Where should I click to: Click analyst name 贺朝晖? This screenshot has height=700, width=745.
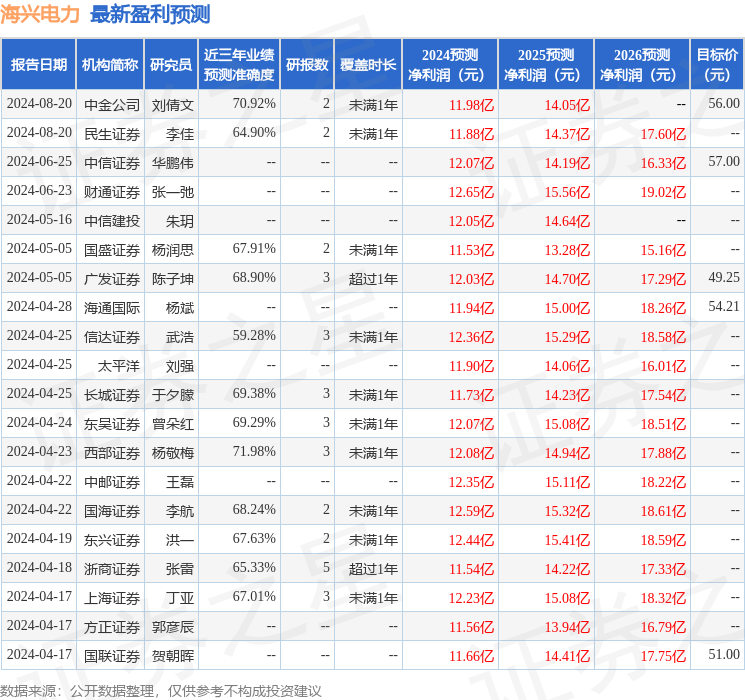pyautogui.click(x=173, y=656)
